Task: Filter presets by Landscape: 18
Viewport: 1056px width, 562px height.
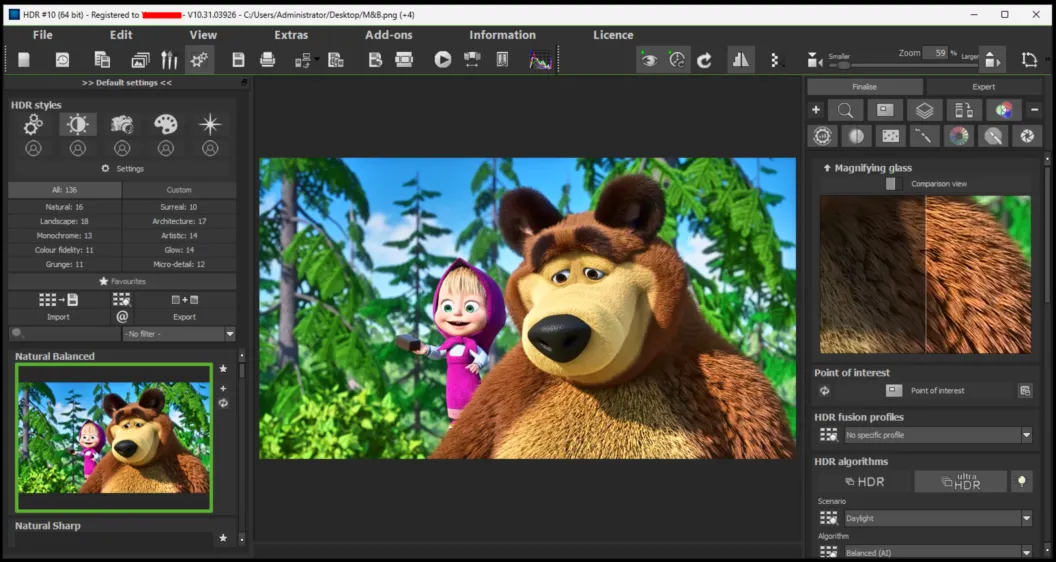Action: [65, 221]
